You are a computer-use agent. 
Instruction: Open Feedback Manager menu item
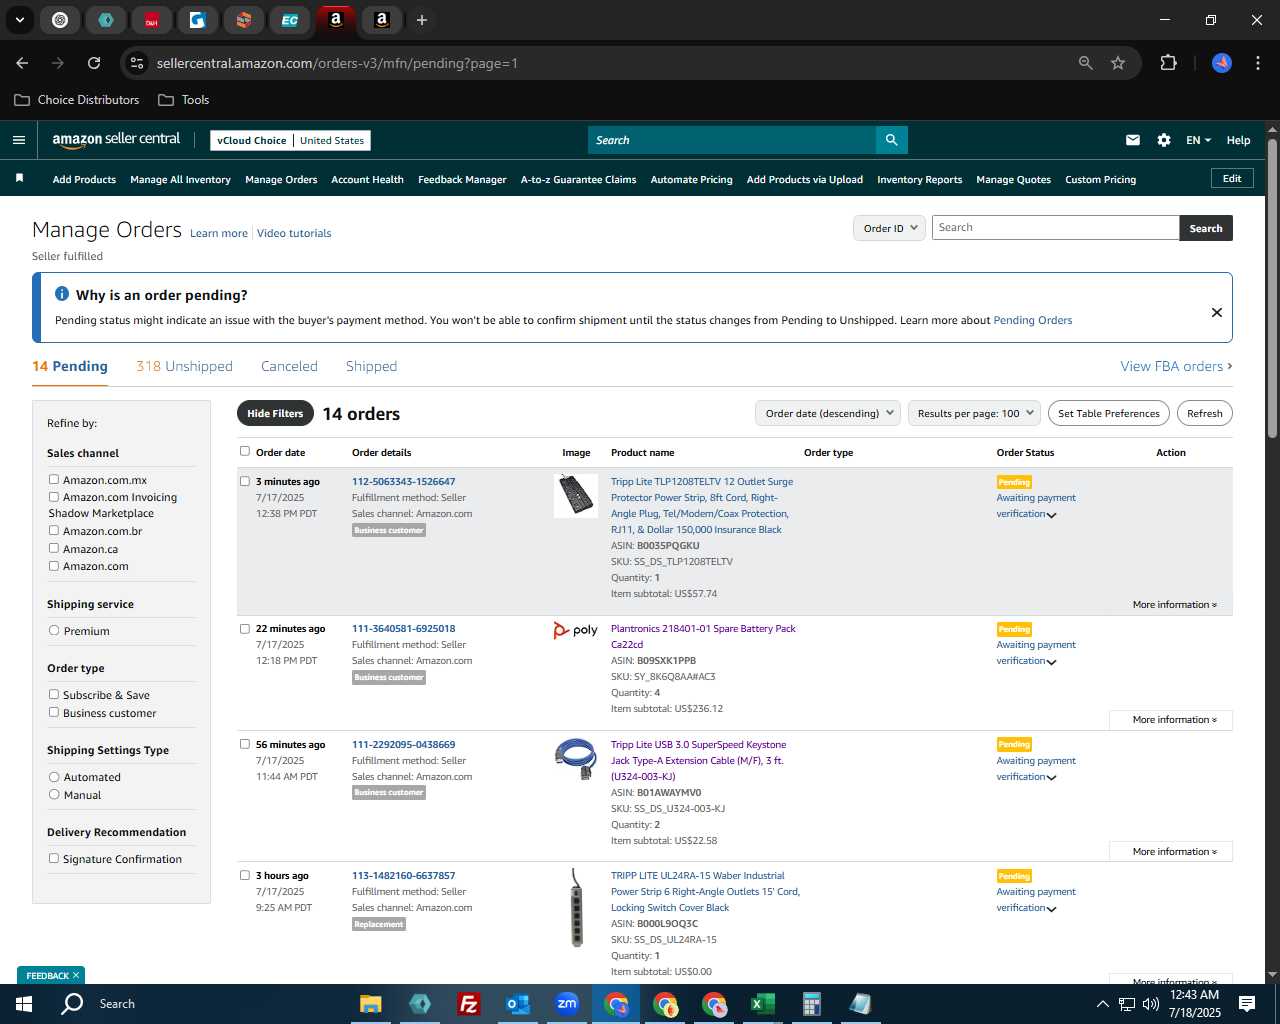462,179
